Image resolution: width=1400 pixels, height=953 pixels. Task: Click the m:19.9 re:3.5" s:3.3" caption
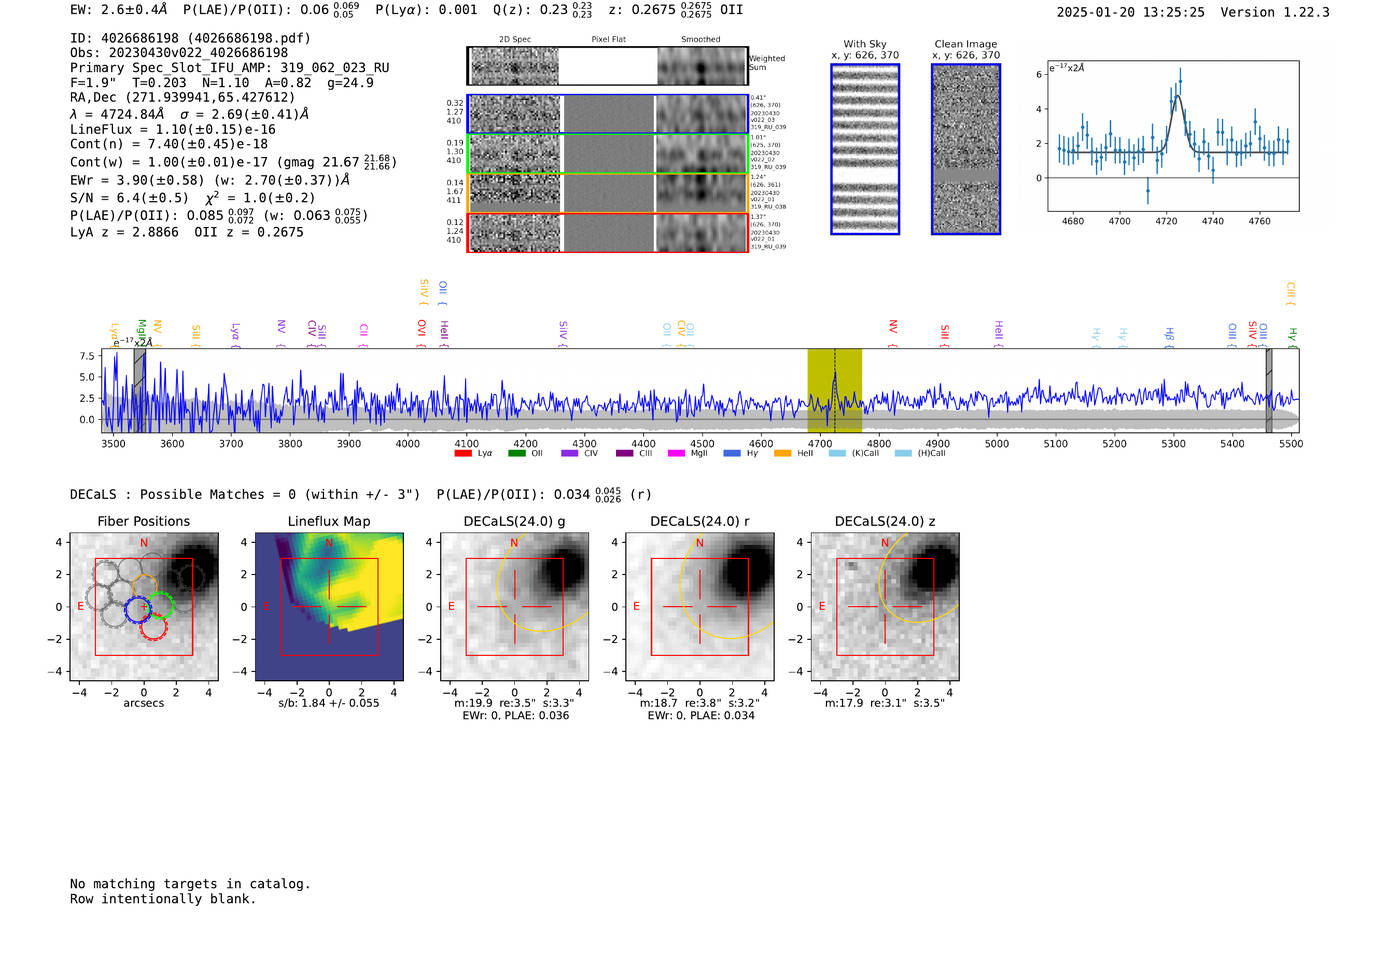[x=514, y=703]
